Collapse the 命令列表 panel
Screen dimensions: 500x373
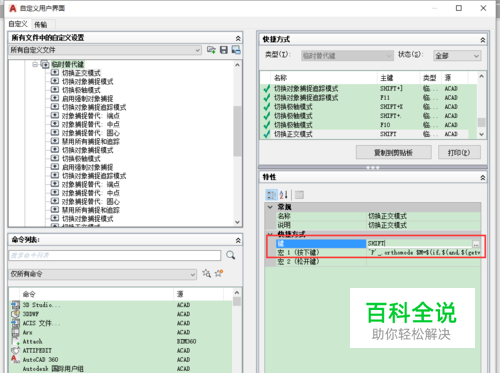tap(238, 240)
